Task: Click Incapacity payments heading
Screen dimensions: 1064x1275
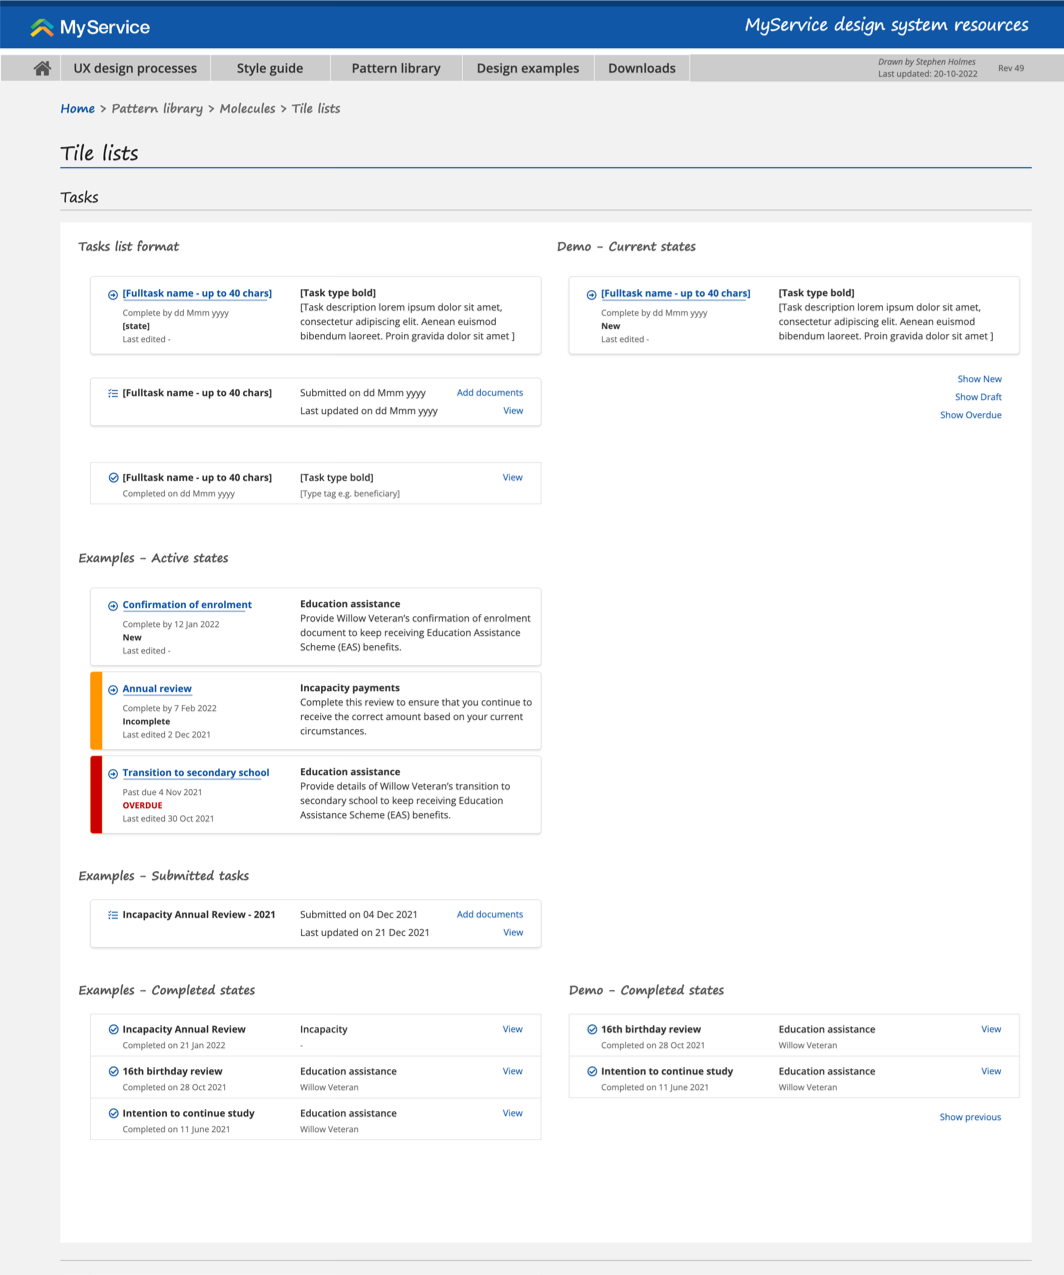Action: (x=350, y=688)
